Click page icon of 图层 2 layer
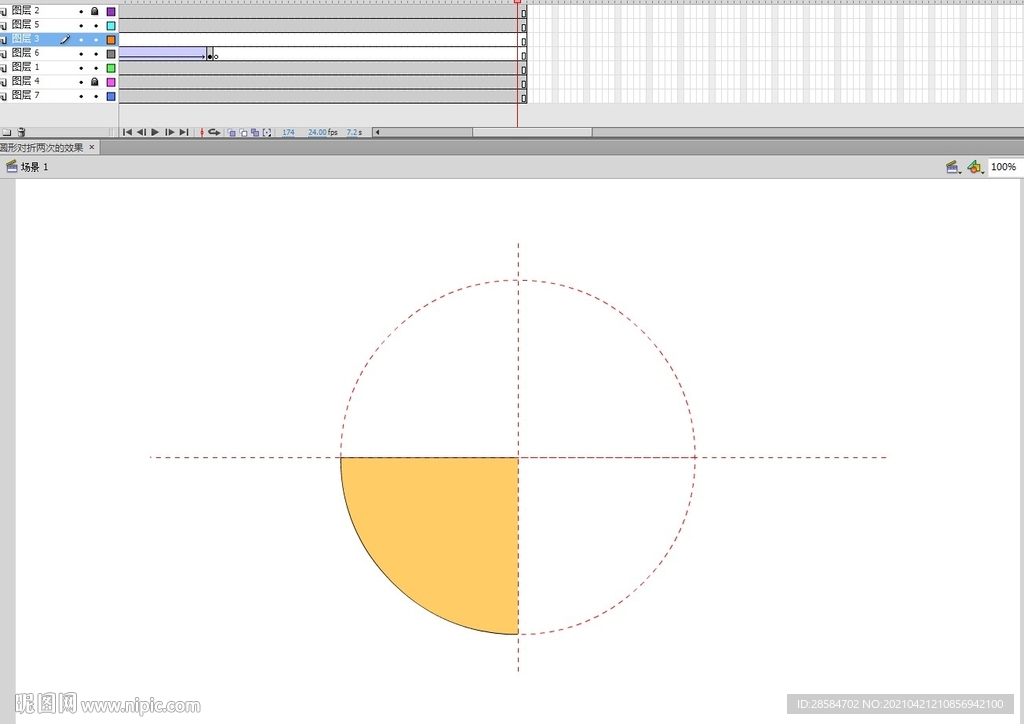This screenshot has width=1024, height=724. [3, 11]
